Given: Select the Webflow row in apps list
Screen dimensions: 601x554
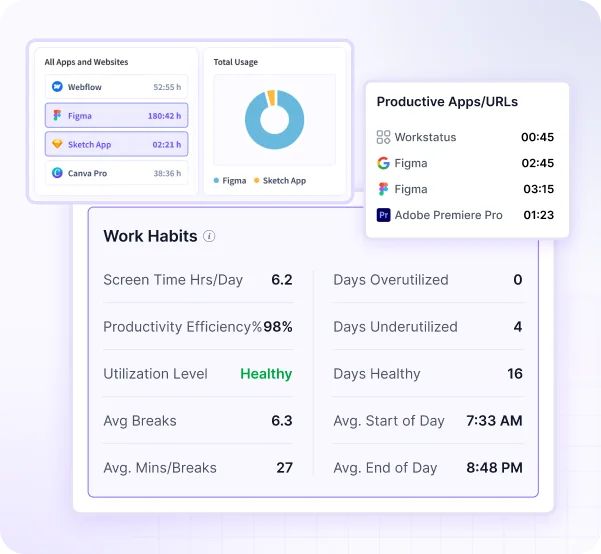Looking at the screenshot, I should tap(117, 87).
